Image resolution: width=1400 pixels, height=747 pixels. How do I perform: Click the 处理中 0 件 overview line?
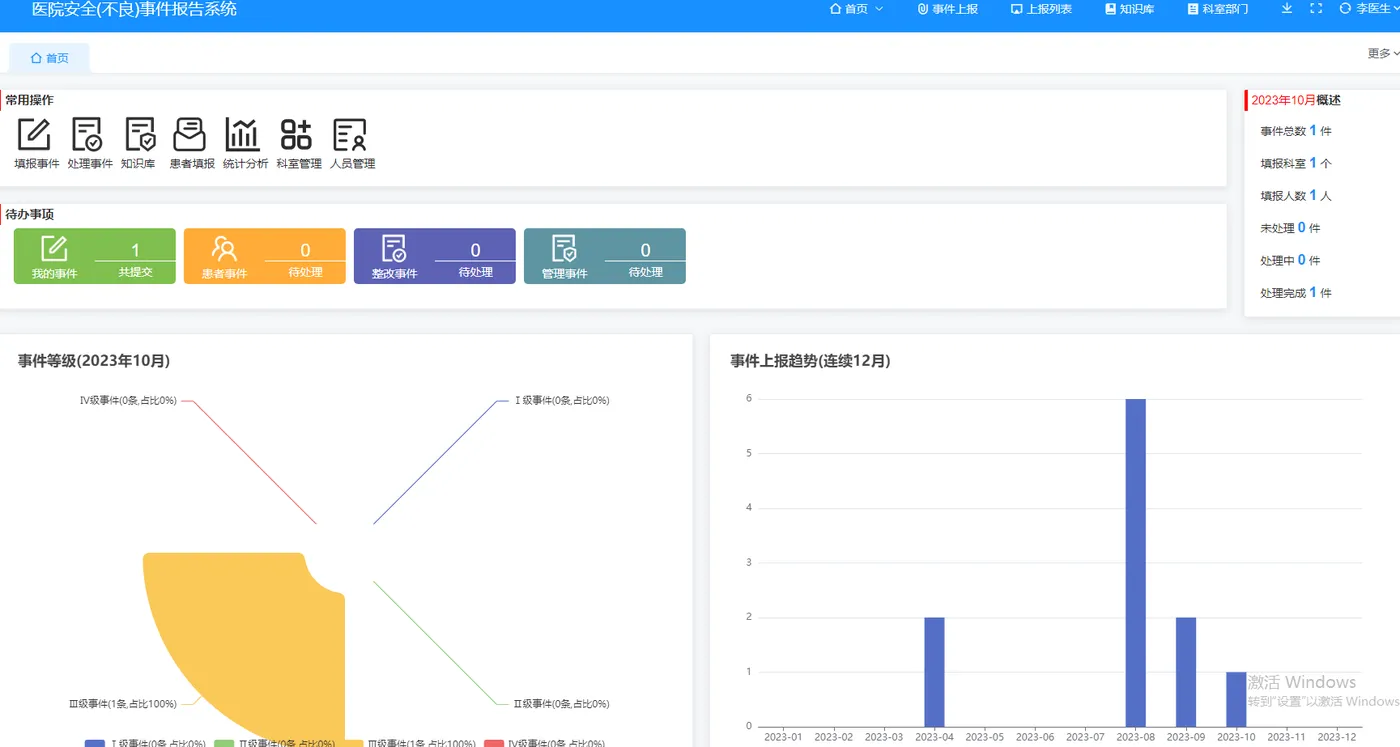1290,260
